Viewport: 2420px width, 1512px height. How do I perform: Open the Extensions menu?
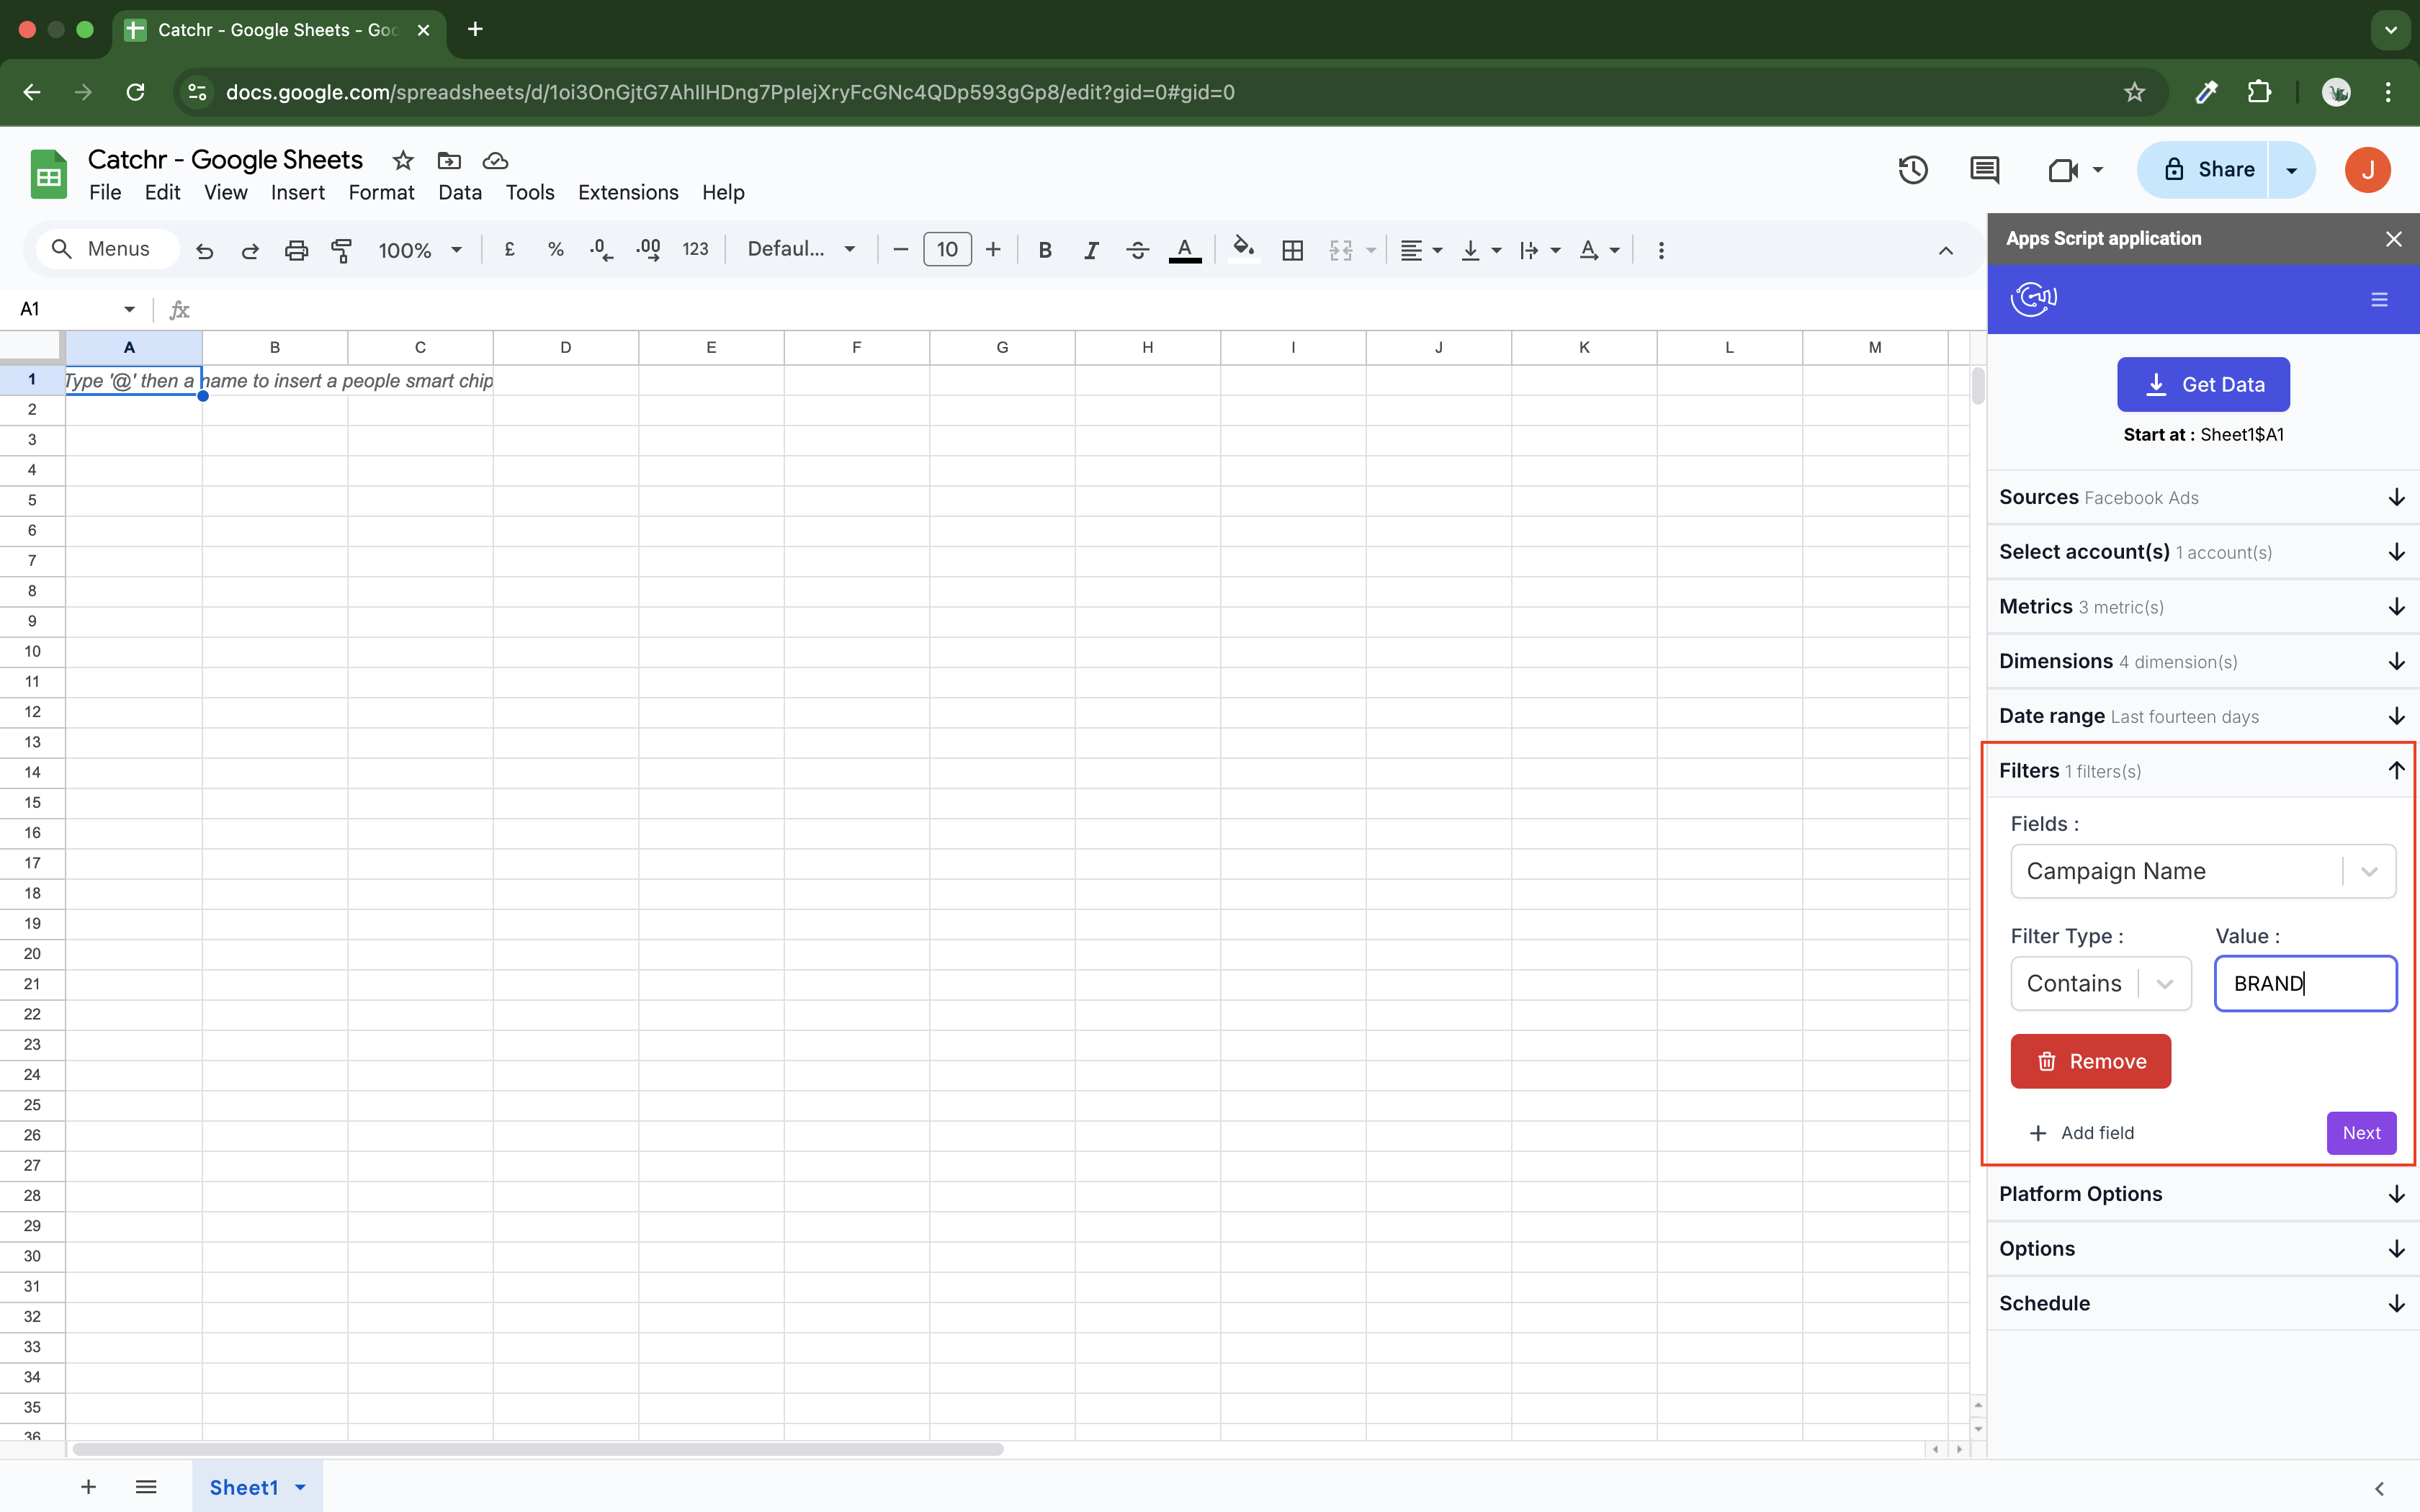pyautogui.click(x=628, y=192)
